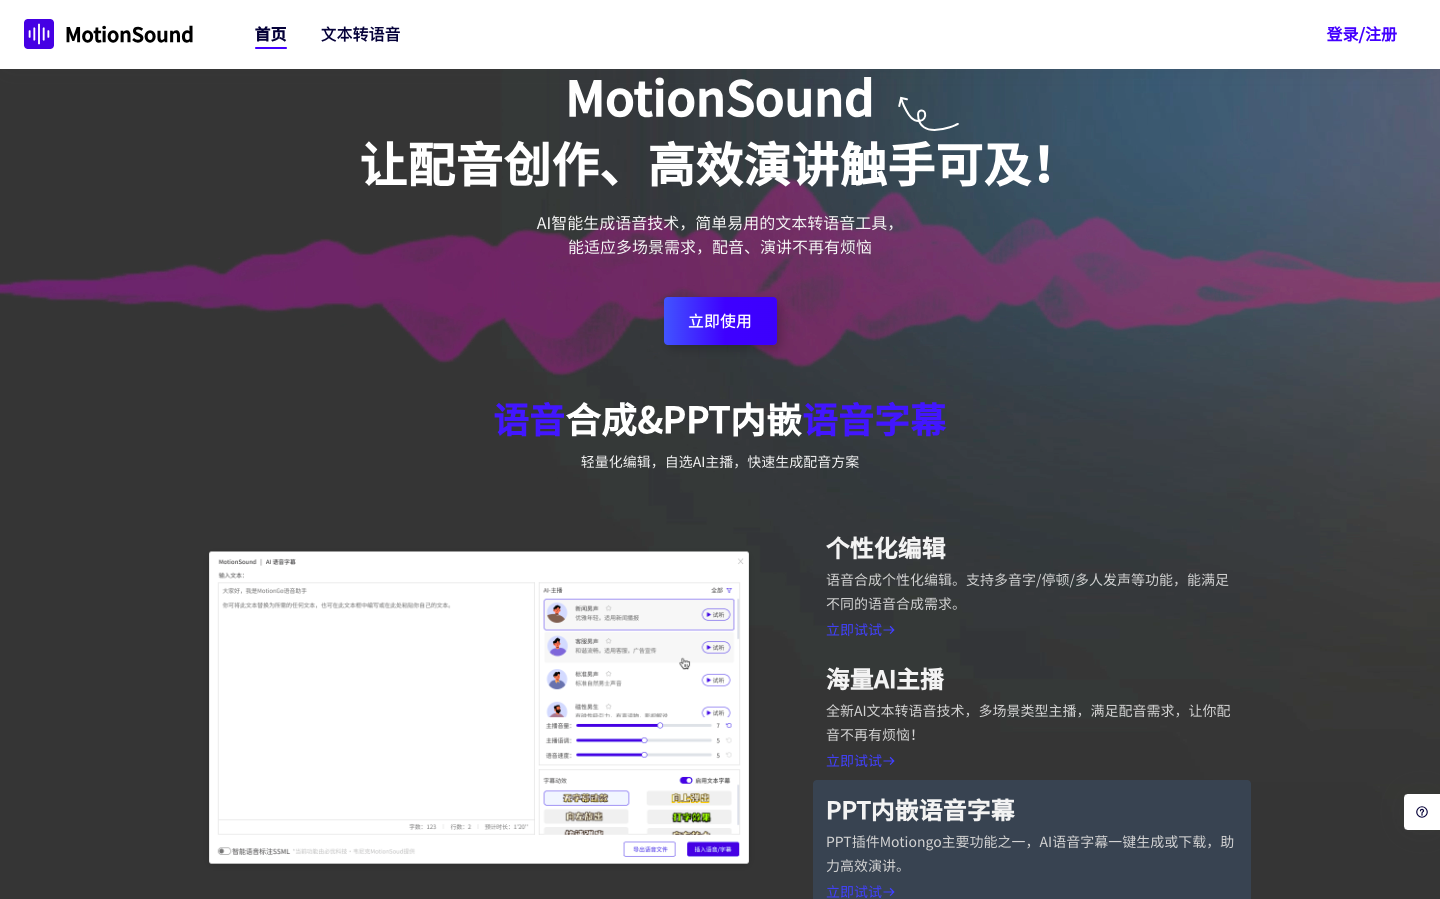Open the 登录/注册 link
1440x899 pixels.
[1361, 34]
